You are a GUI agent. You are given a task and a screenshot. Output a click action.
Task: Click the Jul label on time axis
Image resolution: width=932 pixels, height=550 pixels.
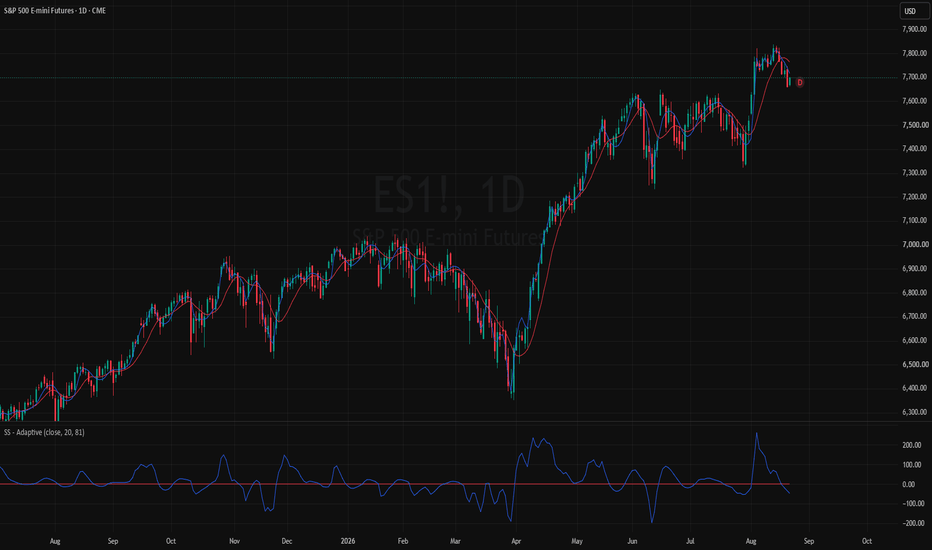pos(690,541)
